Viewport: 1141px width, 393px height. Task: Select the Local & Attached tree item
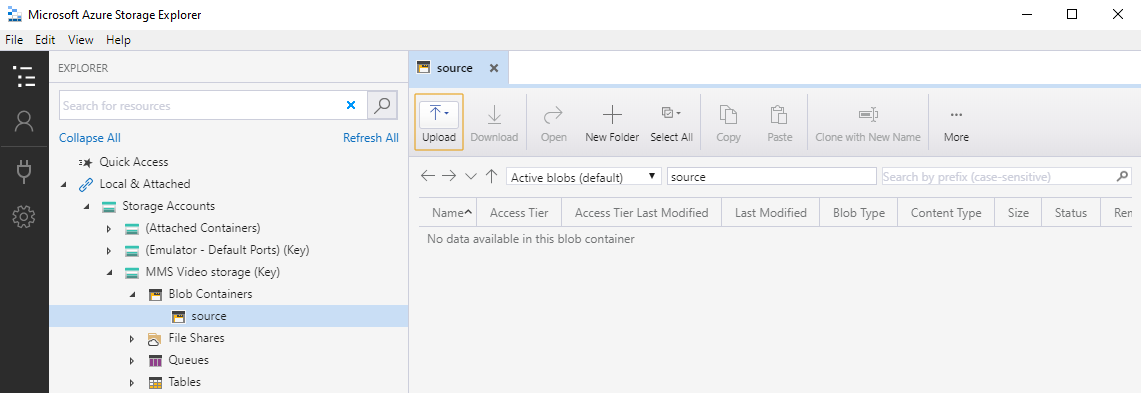[145, 184]
